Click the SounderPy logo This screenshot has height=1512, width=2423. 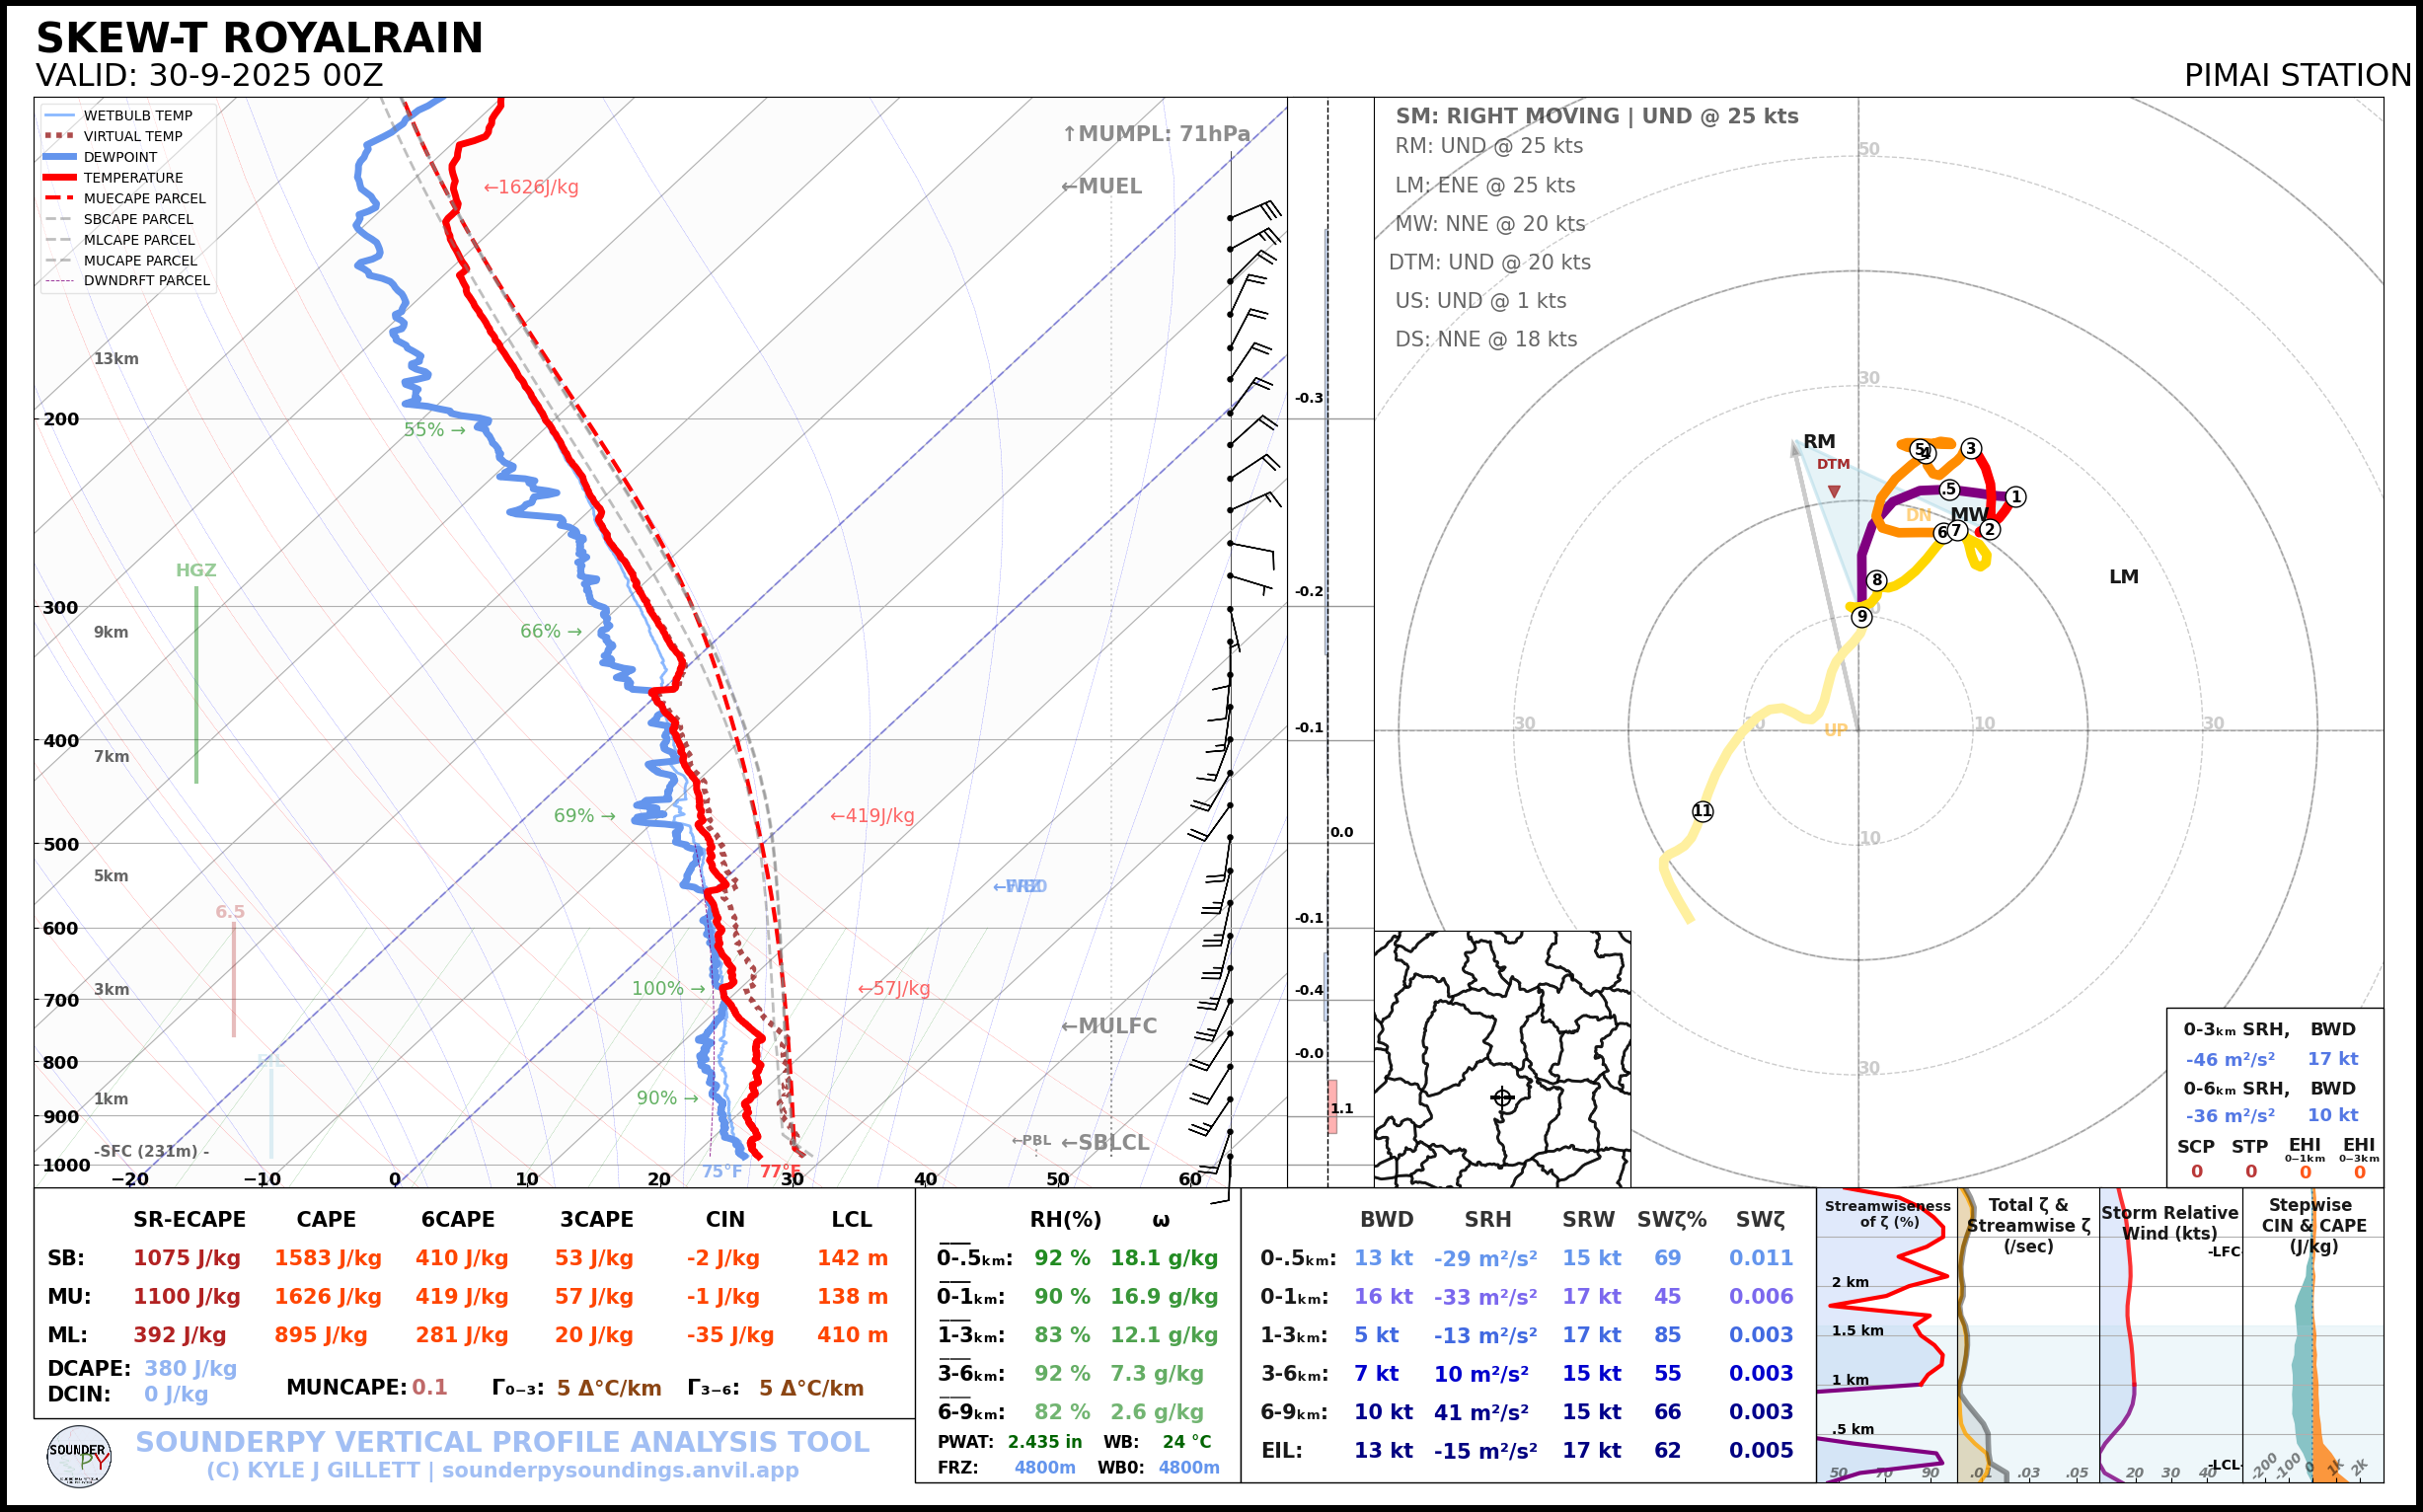[x=79, y=1456]
